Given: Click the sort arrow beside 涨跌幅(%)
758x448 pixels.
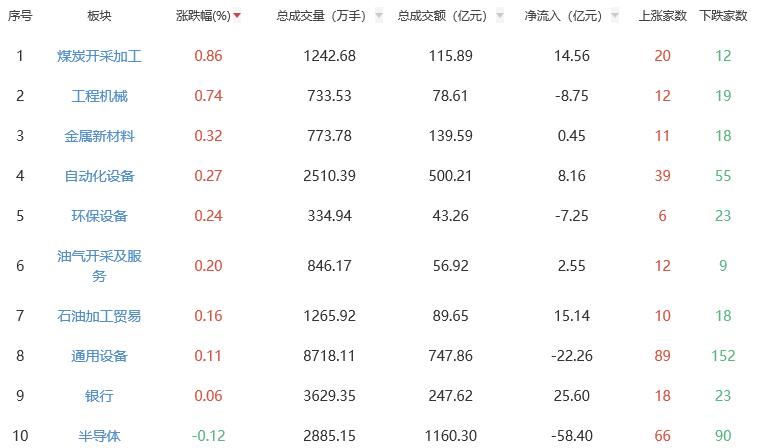Looking at the screenshot, I should click(x=237, y=17).
